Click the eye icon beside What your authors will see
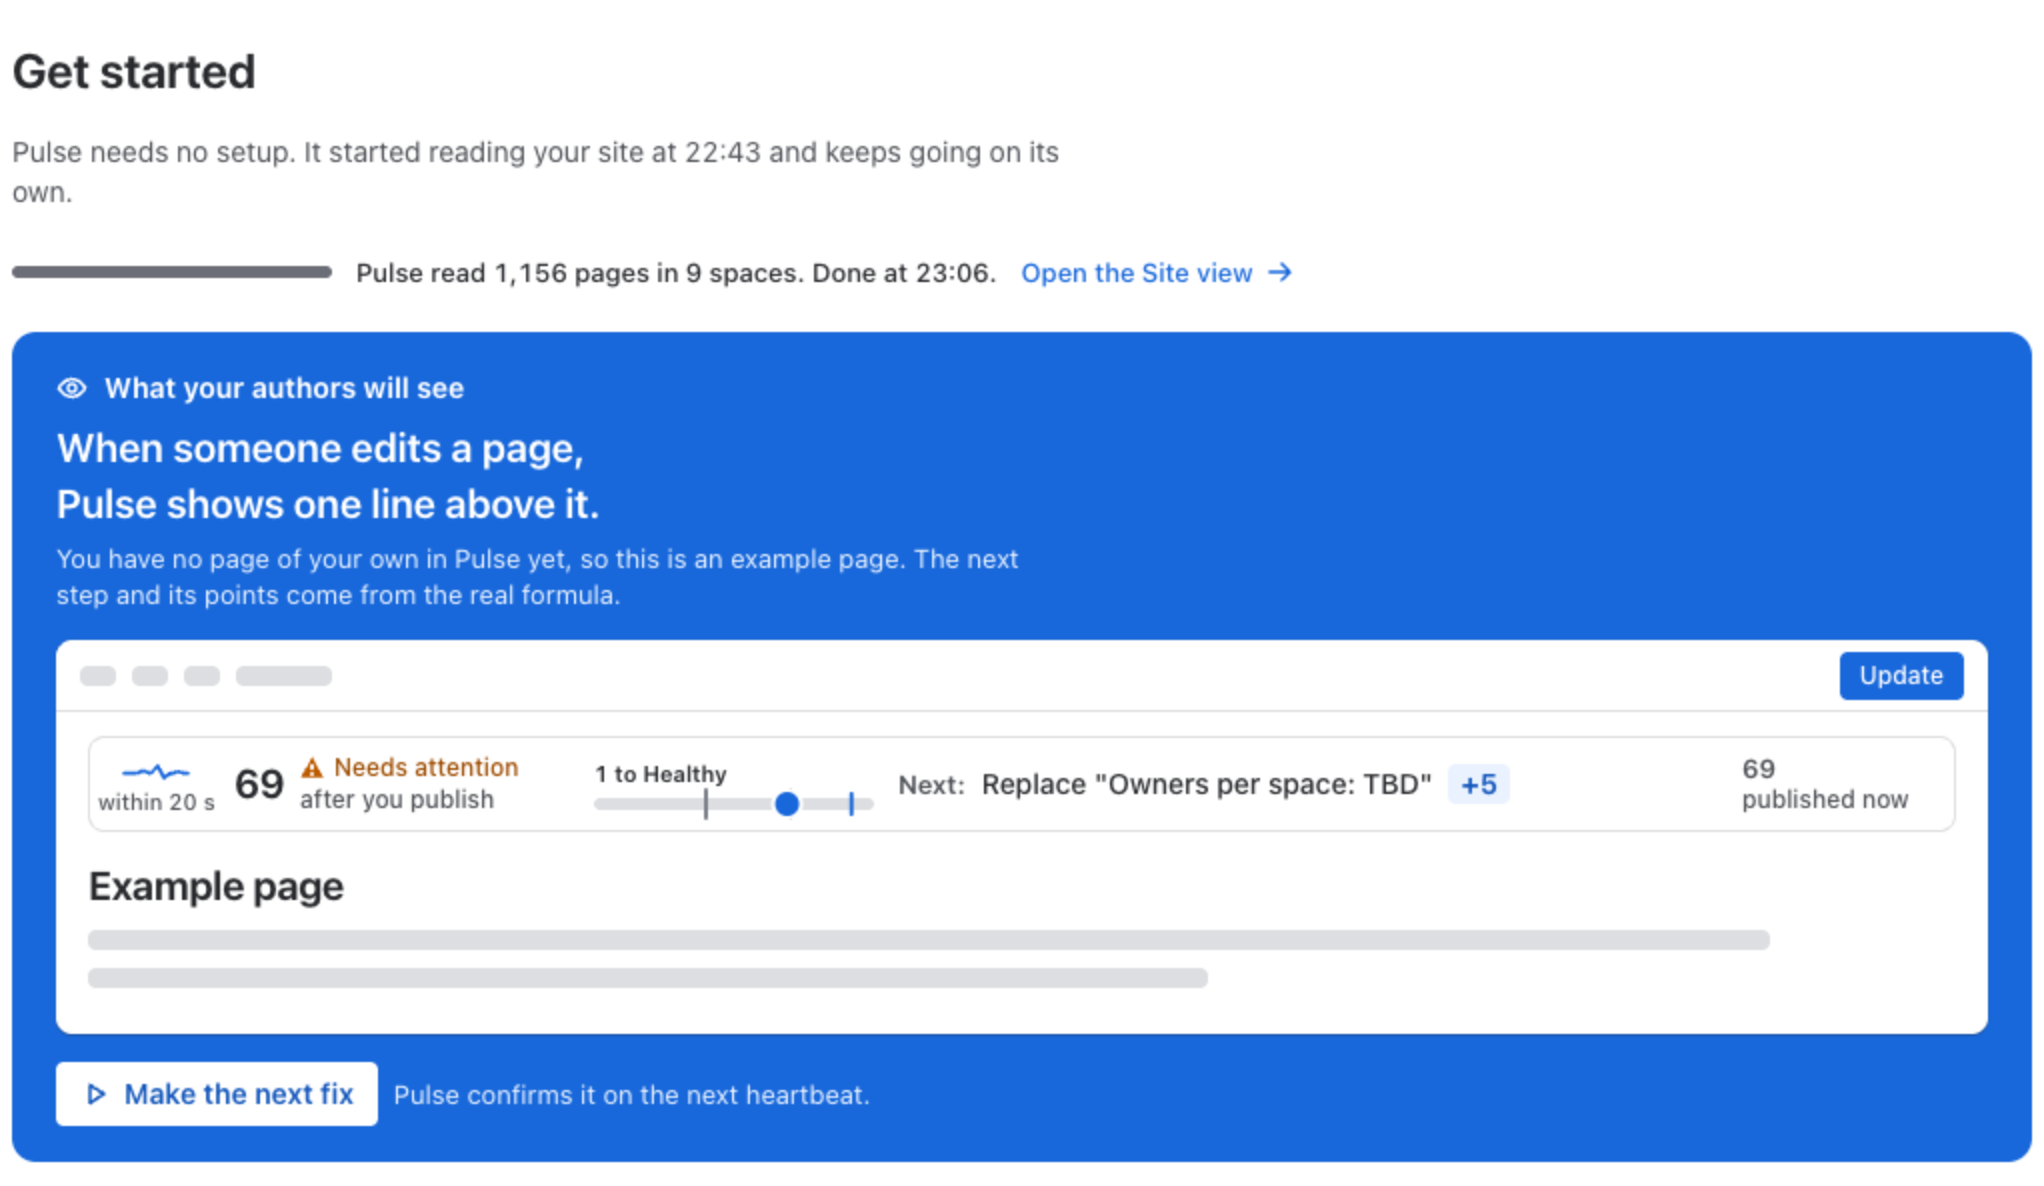2044x1186 pixels. tap(72, 388)
